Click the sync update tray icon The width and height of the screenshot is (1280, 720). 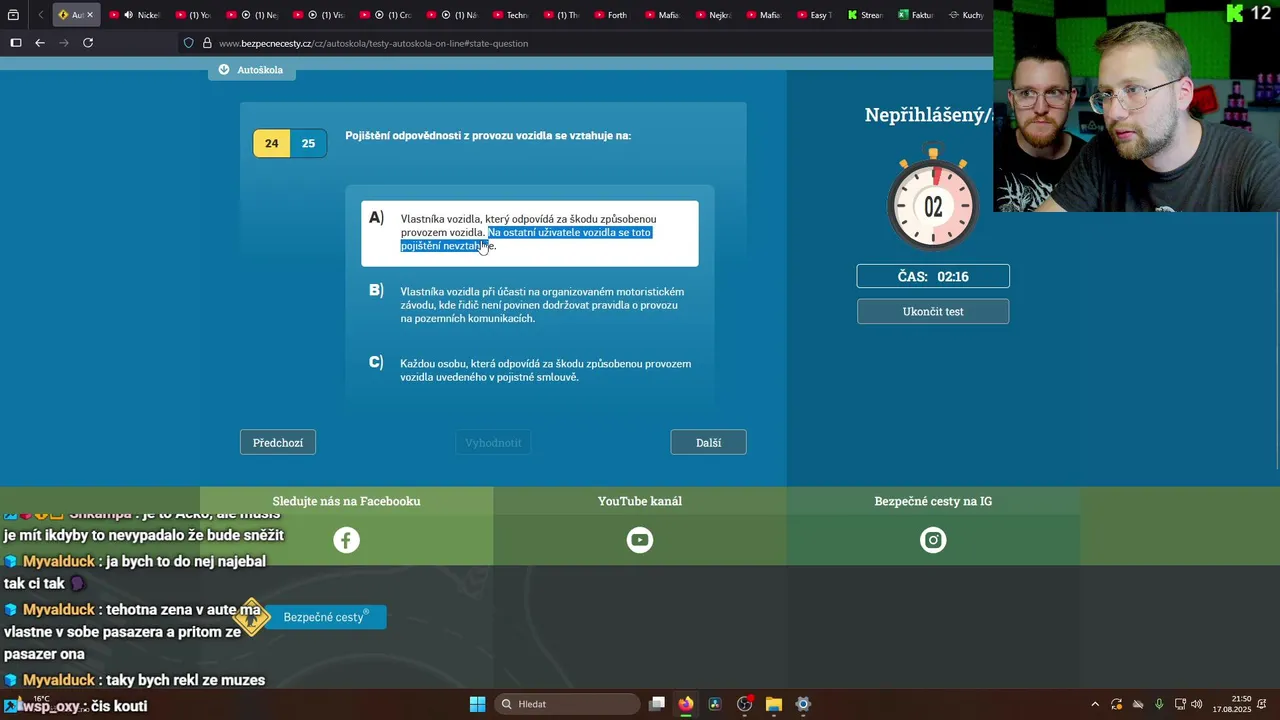coord(1117,704)
